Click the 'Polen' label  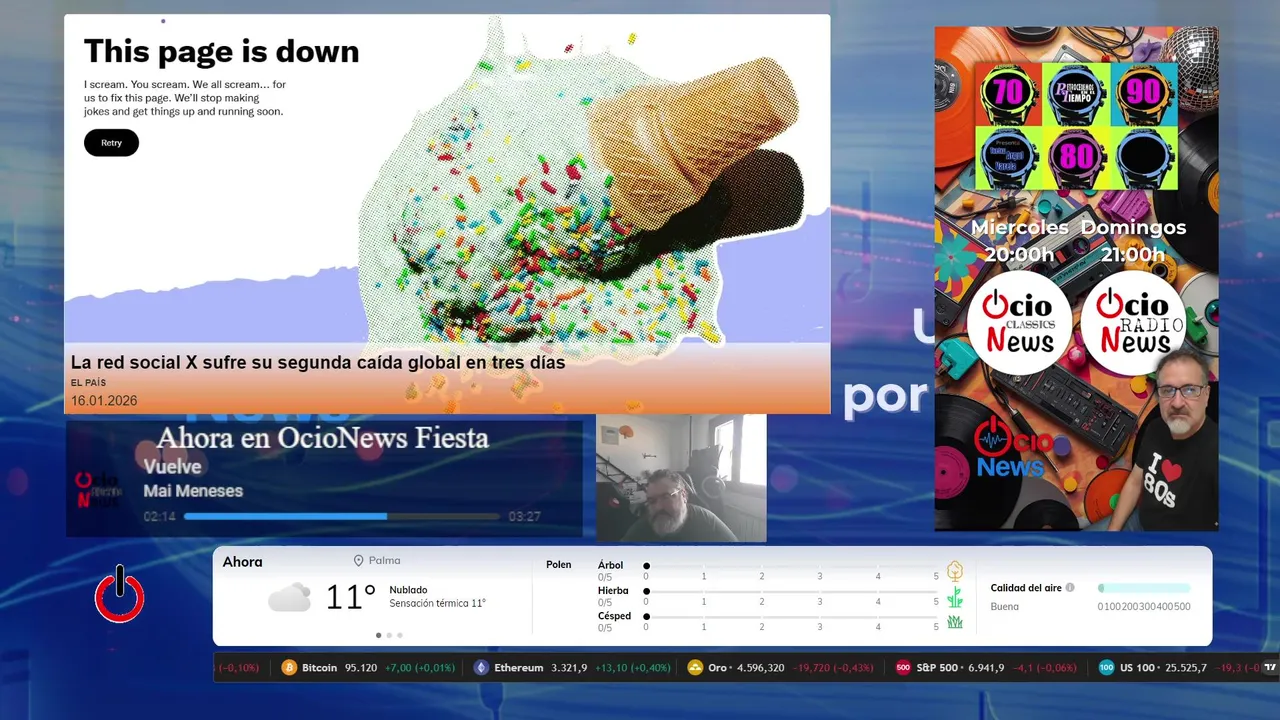[x=559, y=565]
